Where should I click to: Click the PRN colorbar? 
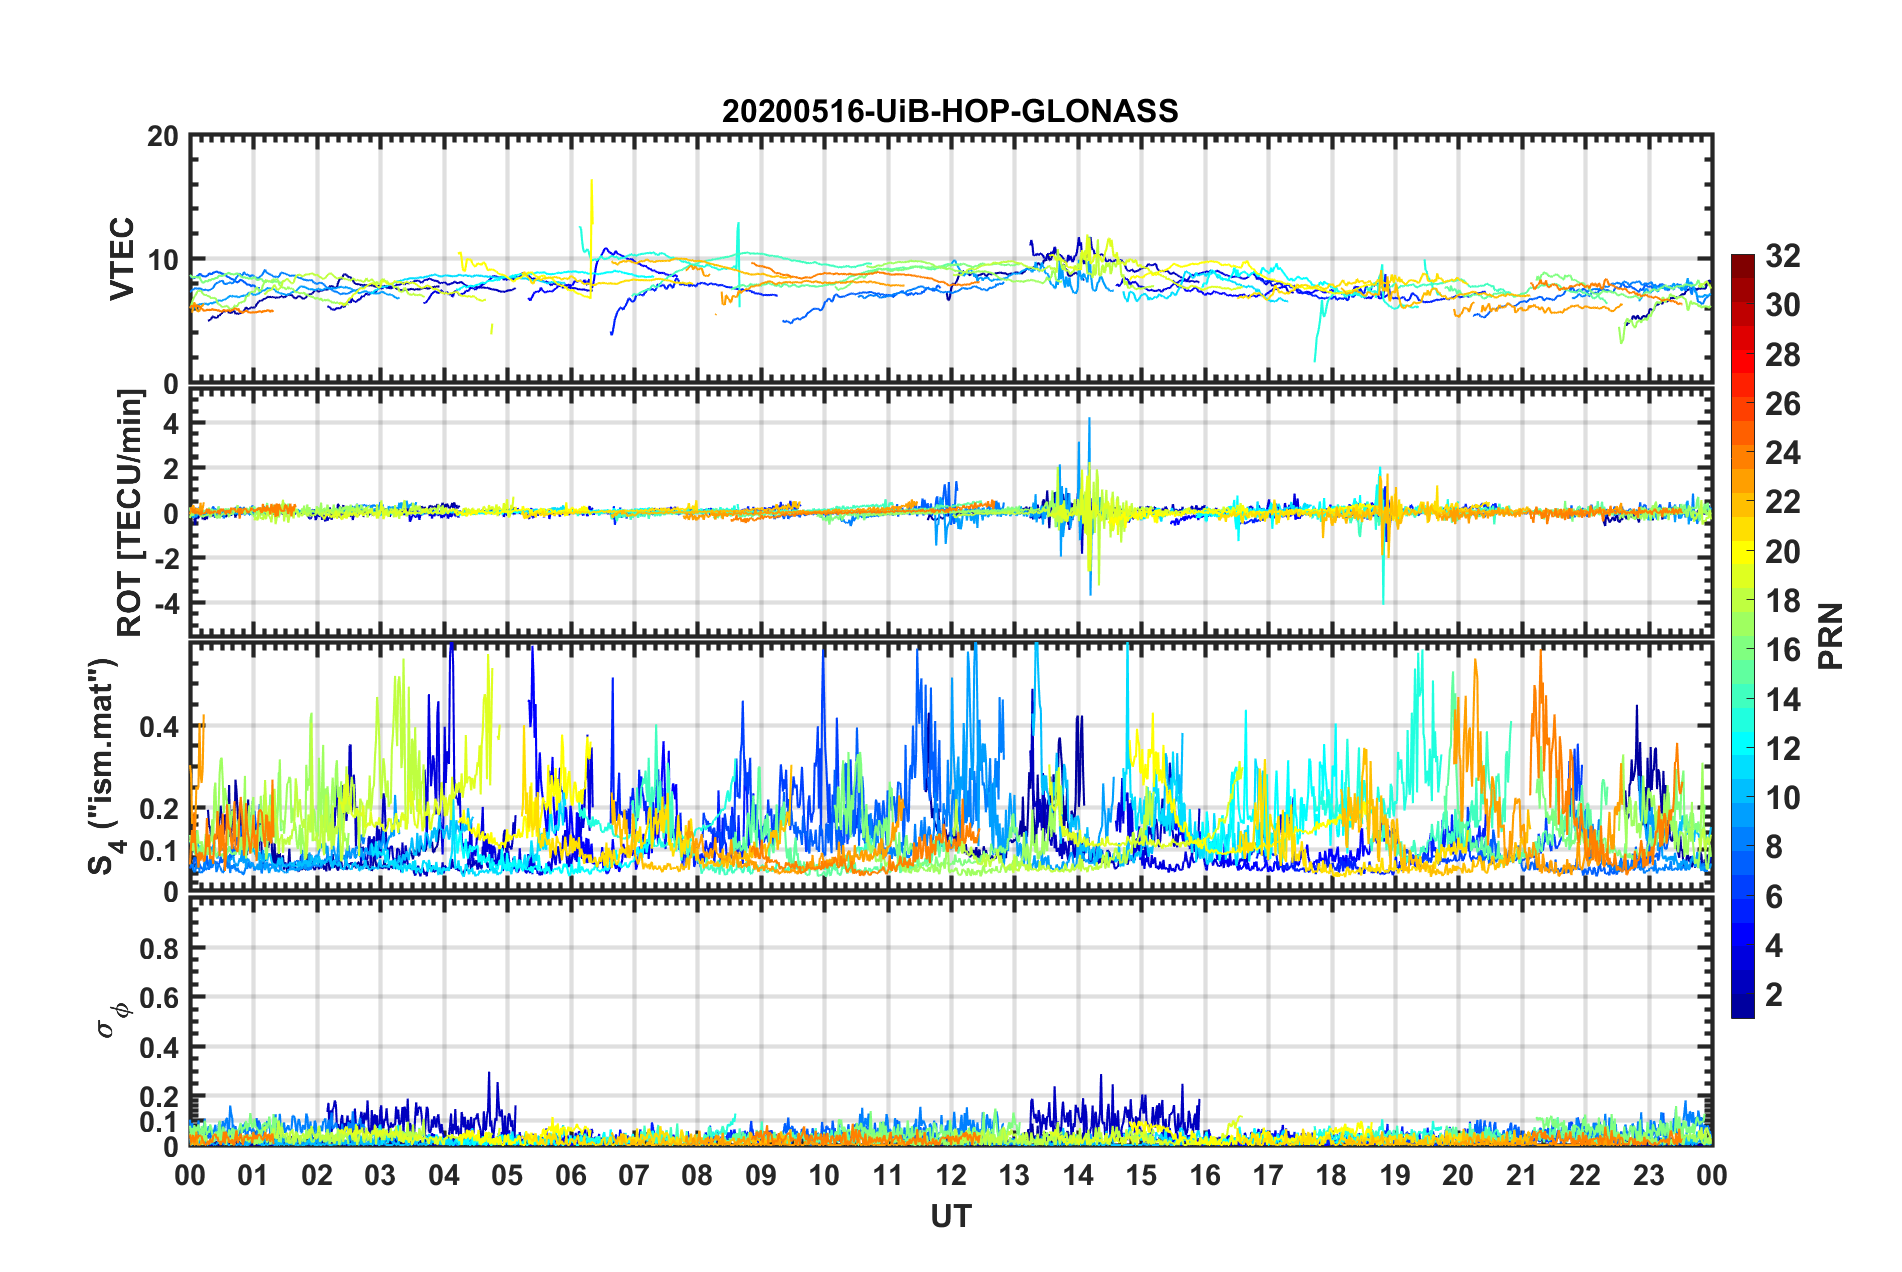1742,636
